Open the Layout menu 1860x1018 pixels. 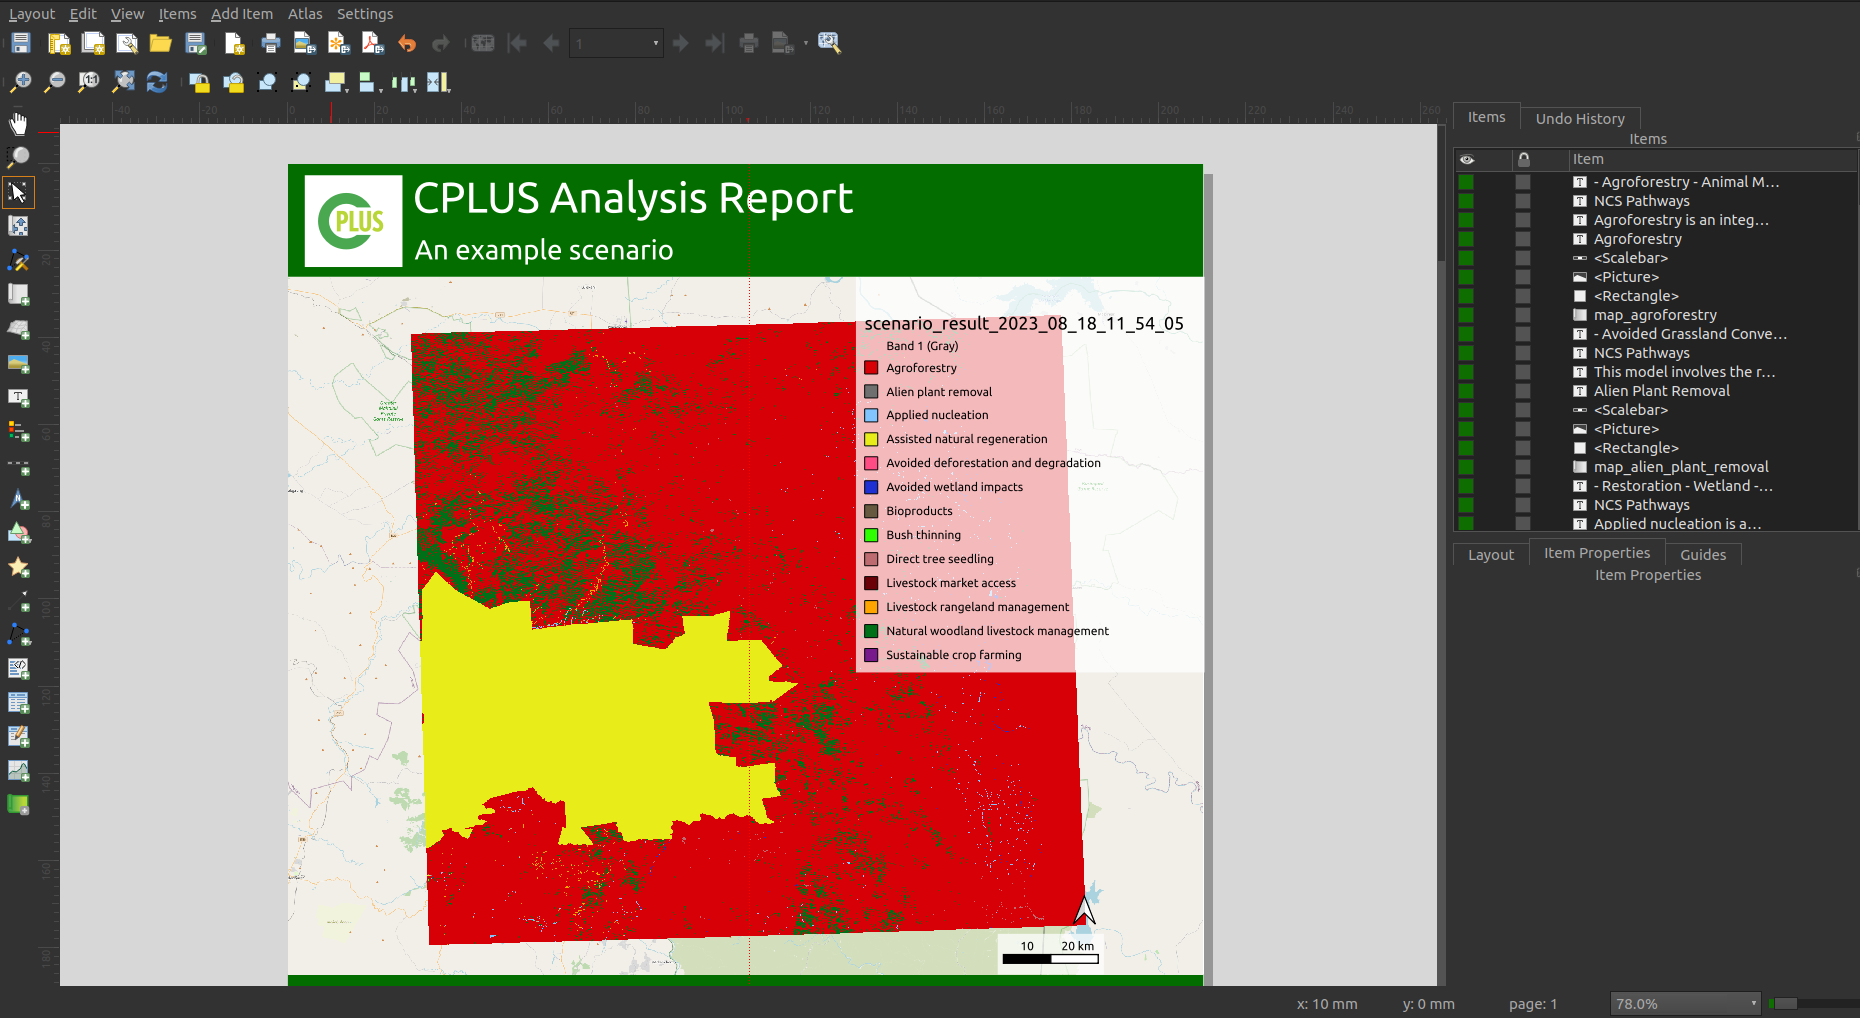[32, 14]
